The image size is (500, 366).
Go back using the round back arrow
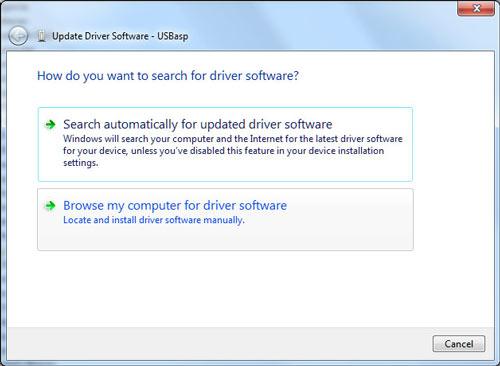point(18,36)
